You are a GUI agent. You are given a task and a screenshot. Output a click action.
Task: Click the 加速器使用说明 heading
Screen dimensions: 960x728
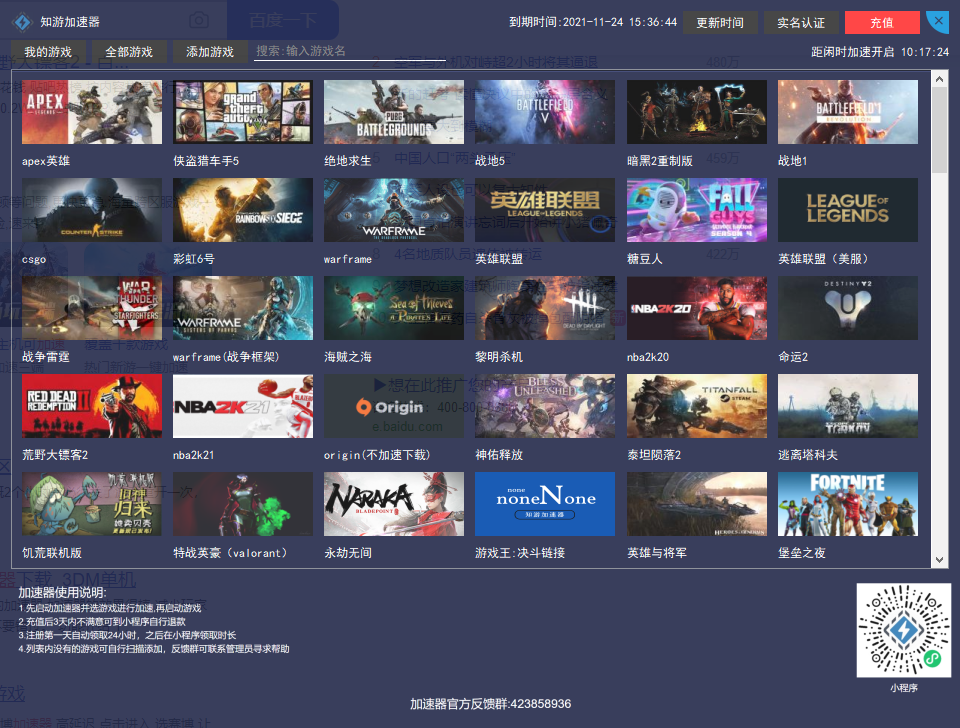62,592
